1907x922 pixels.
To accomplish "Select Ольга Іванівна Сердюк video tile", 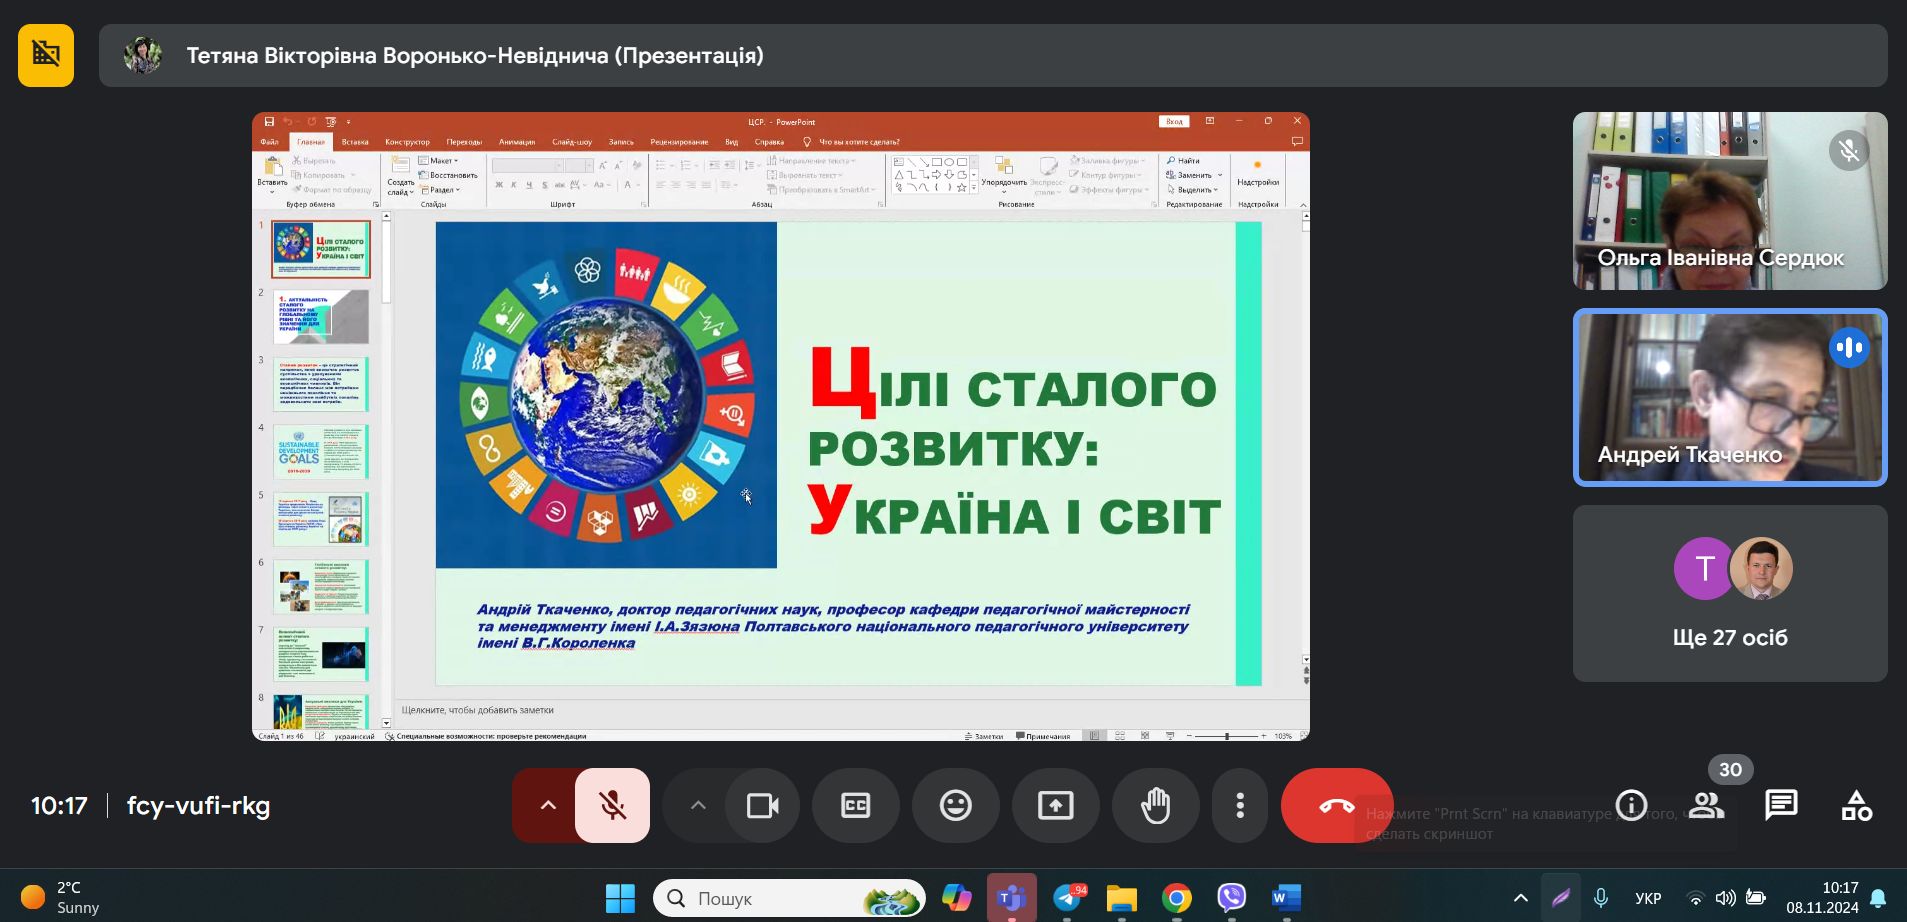I will coord(1730,201).
